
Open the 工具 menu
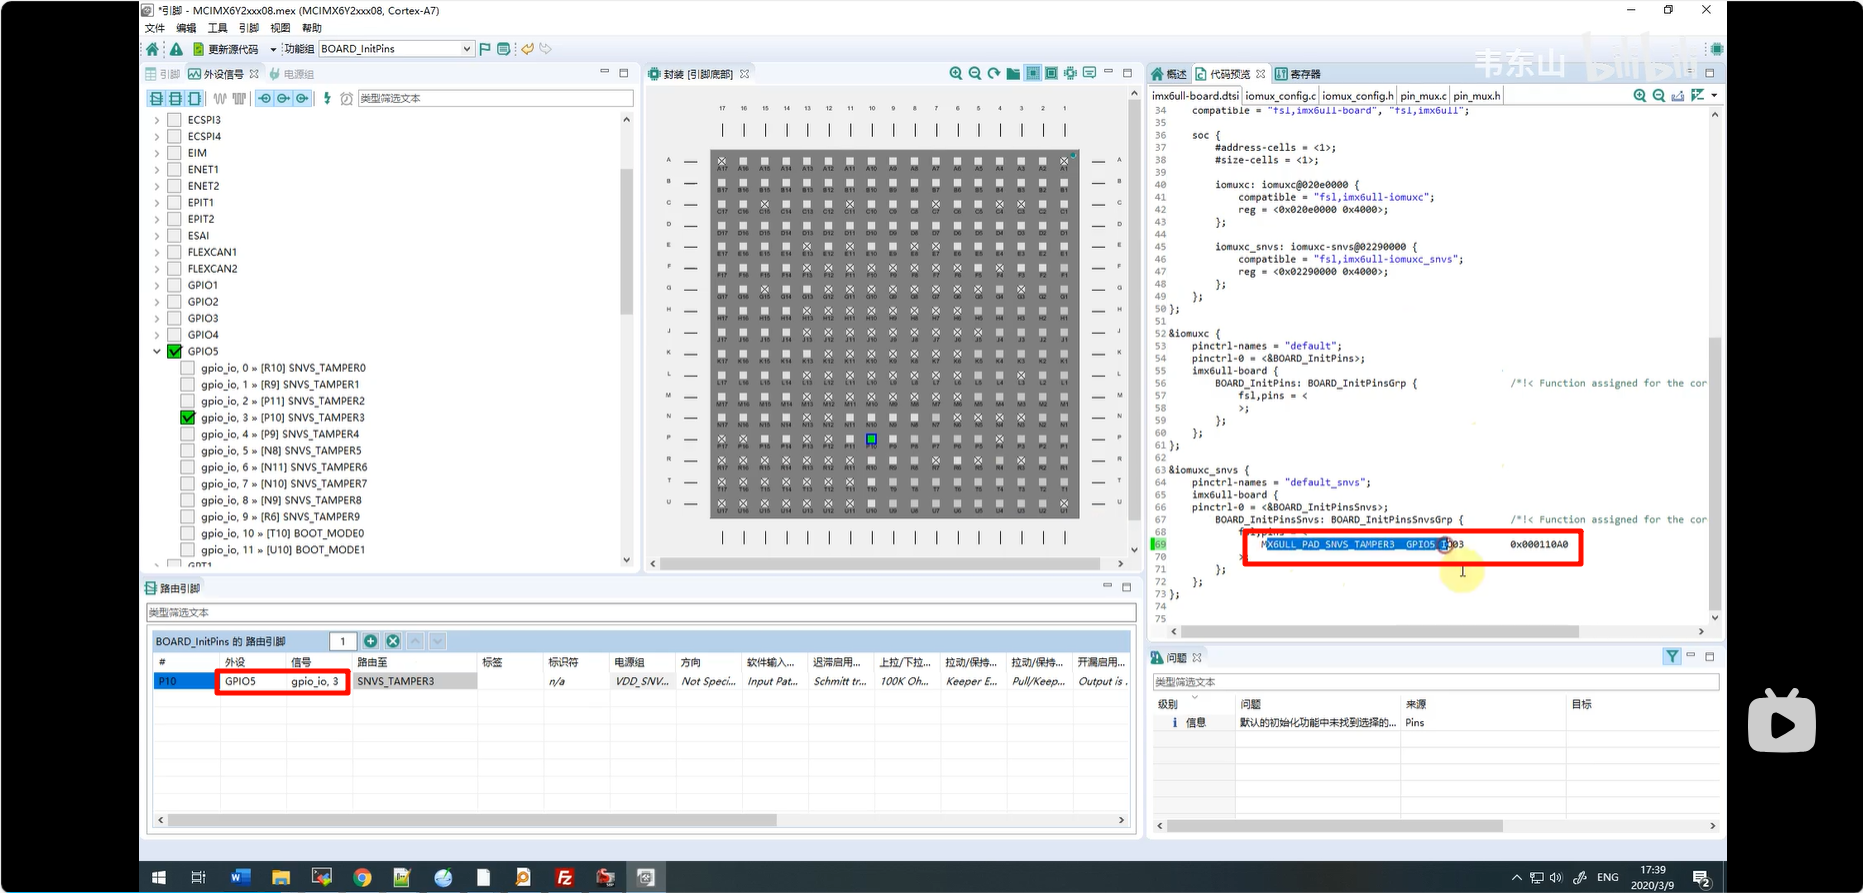click(x=217, y=28)
